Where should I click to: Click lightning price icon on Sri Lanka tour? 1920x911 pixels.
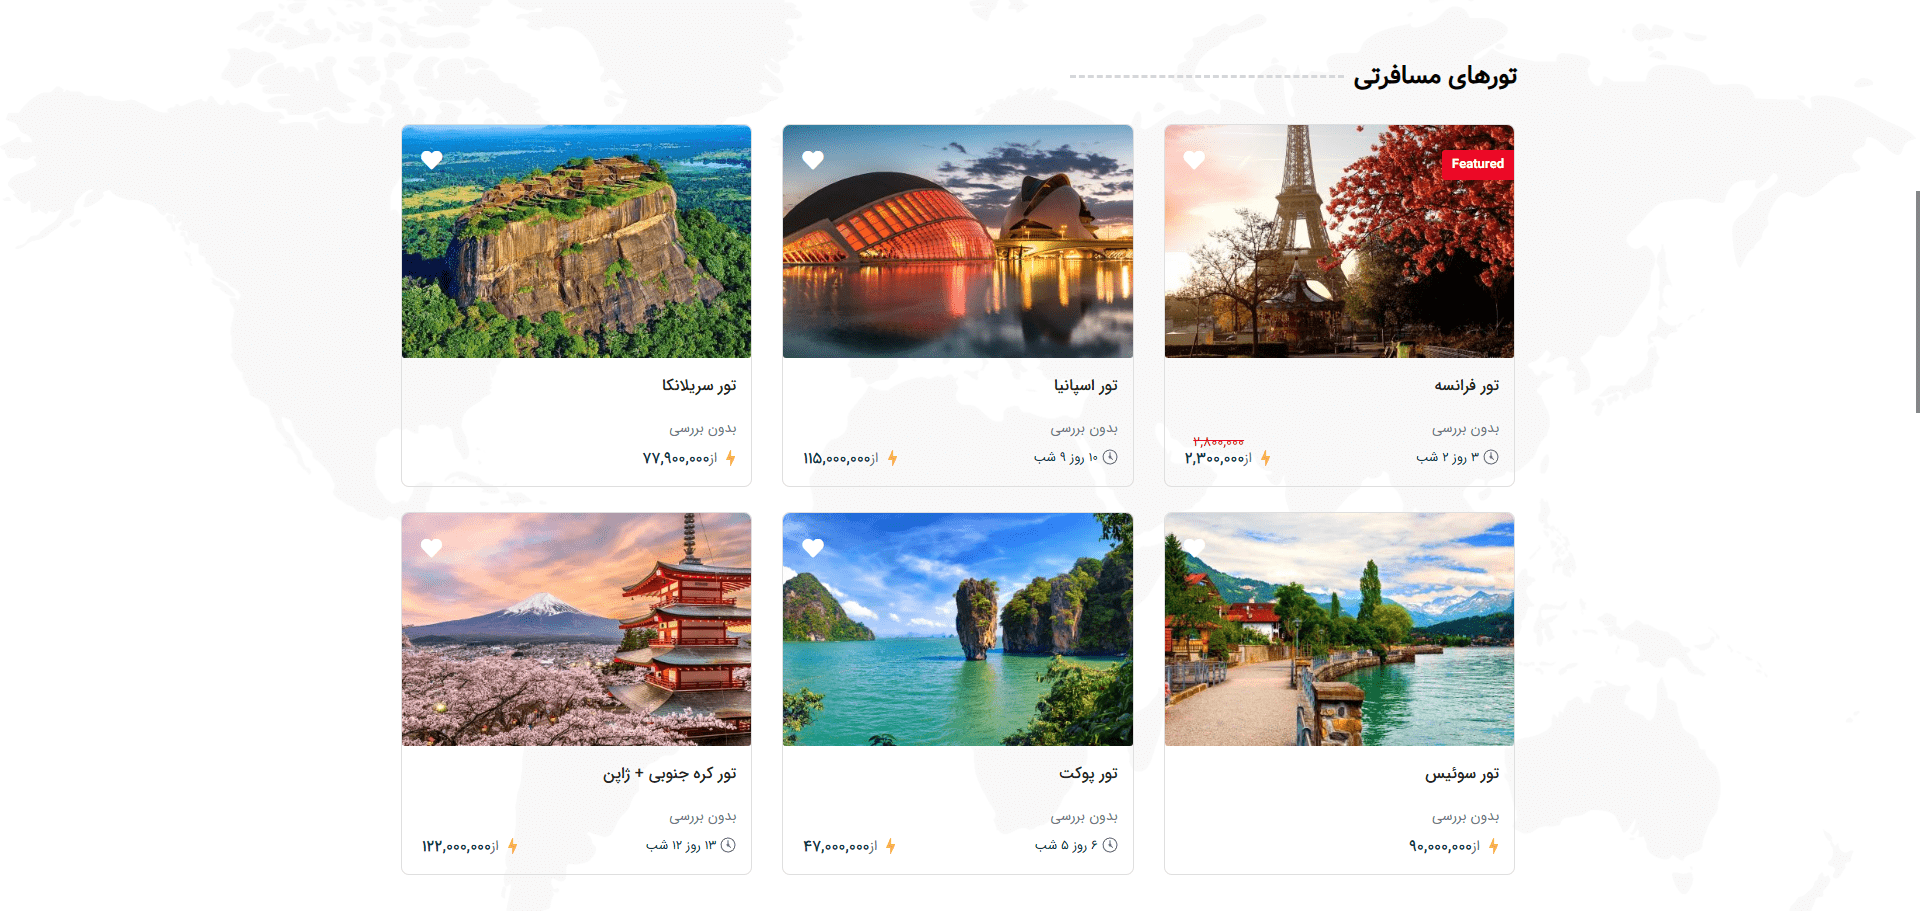point(731,458)
